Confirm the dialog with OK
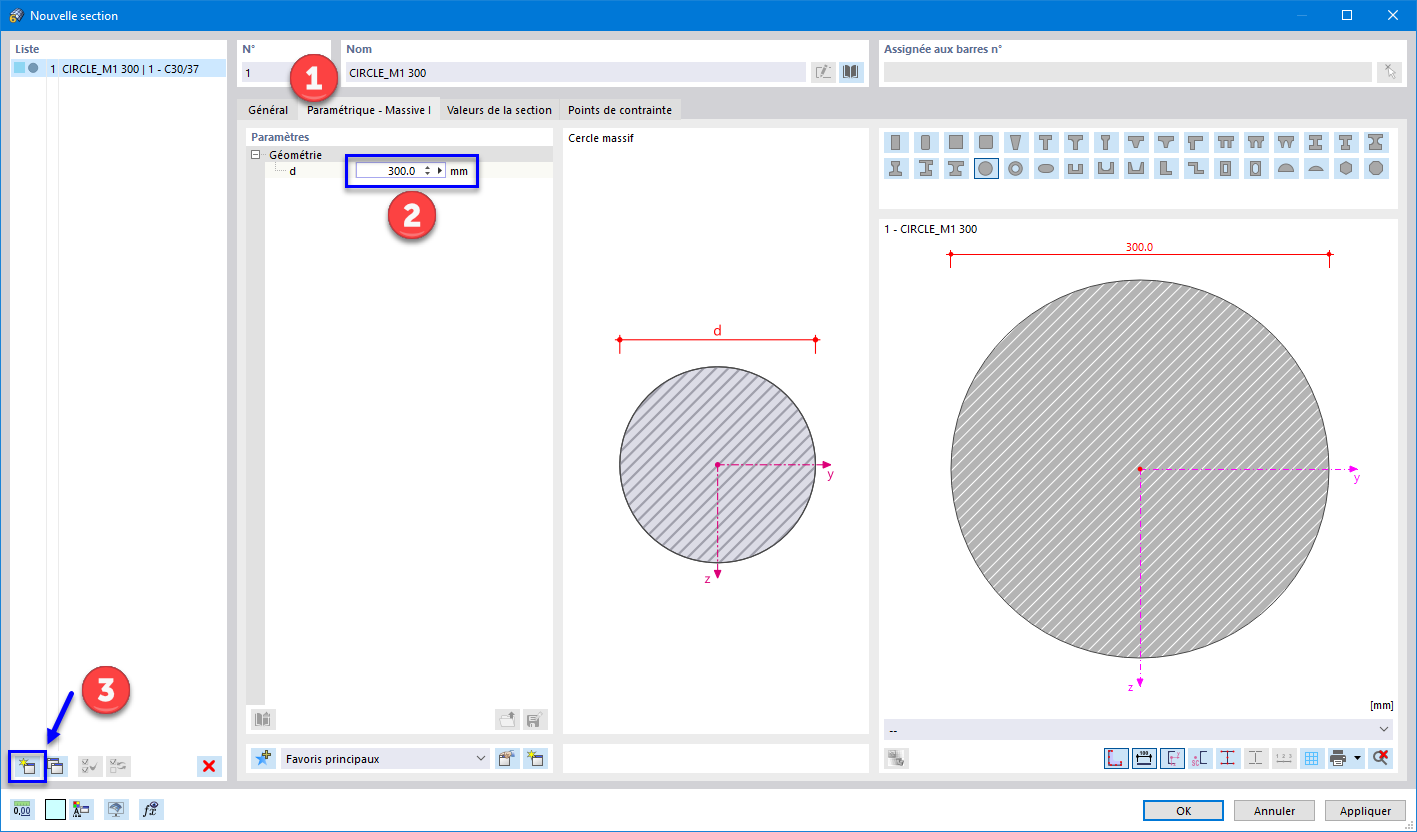Screen dimensions: 1417x832 pyautogui.click(x=1183, y=811)
